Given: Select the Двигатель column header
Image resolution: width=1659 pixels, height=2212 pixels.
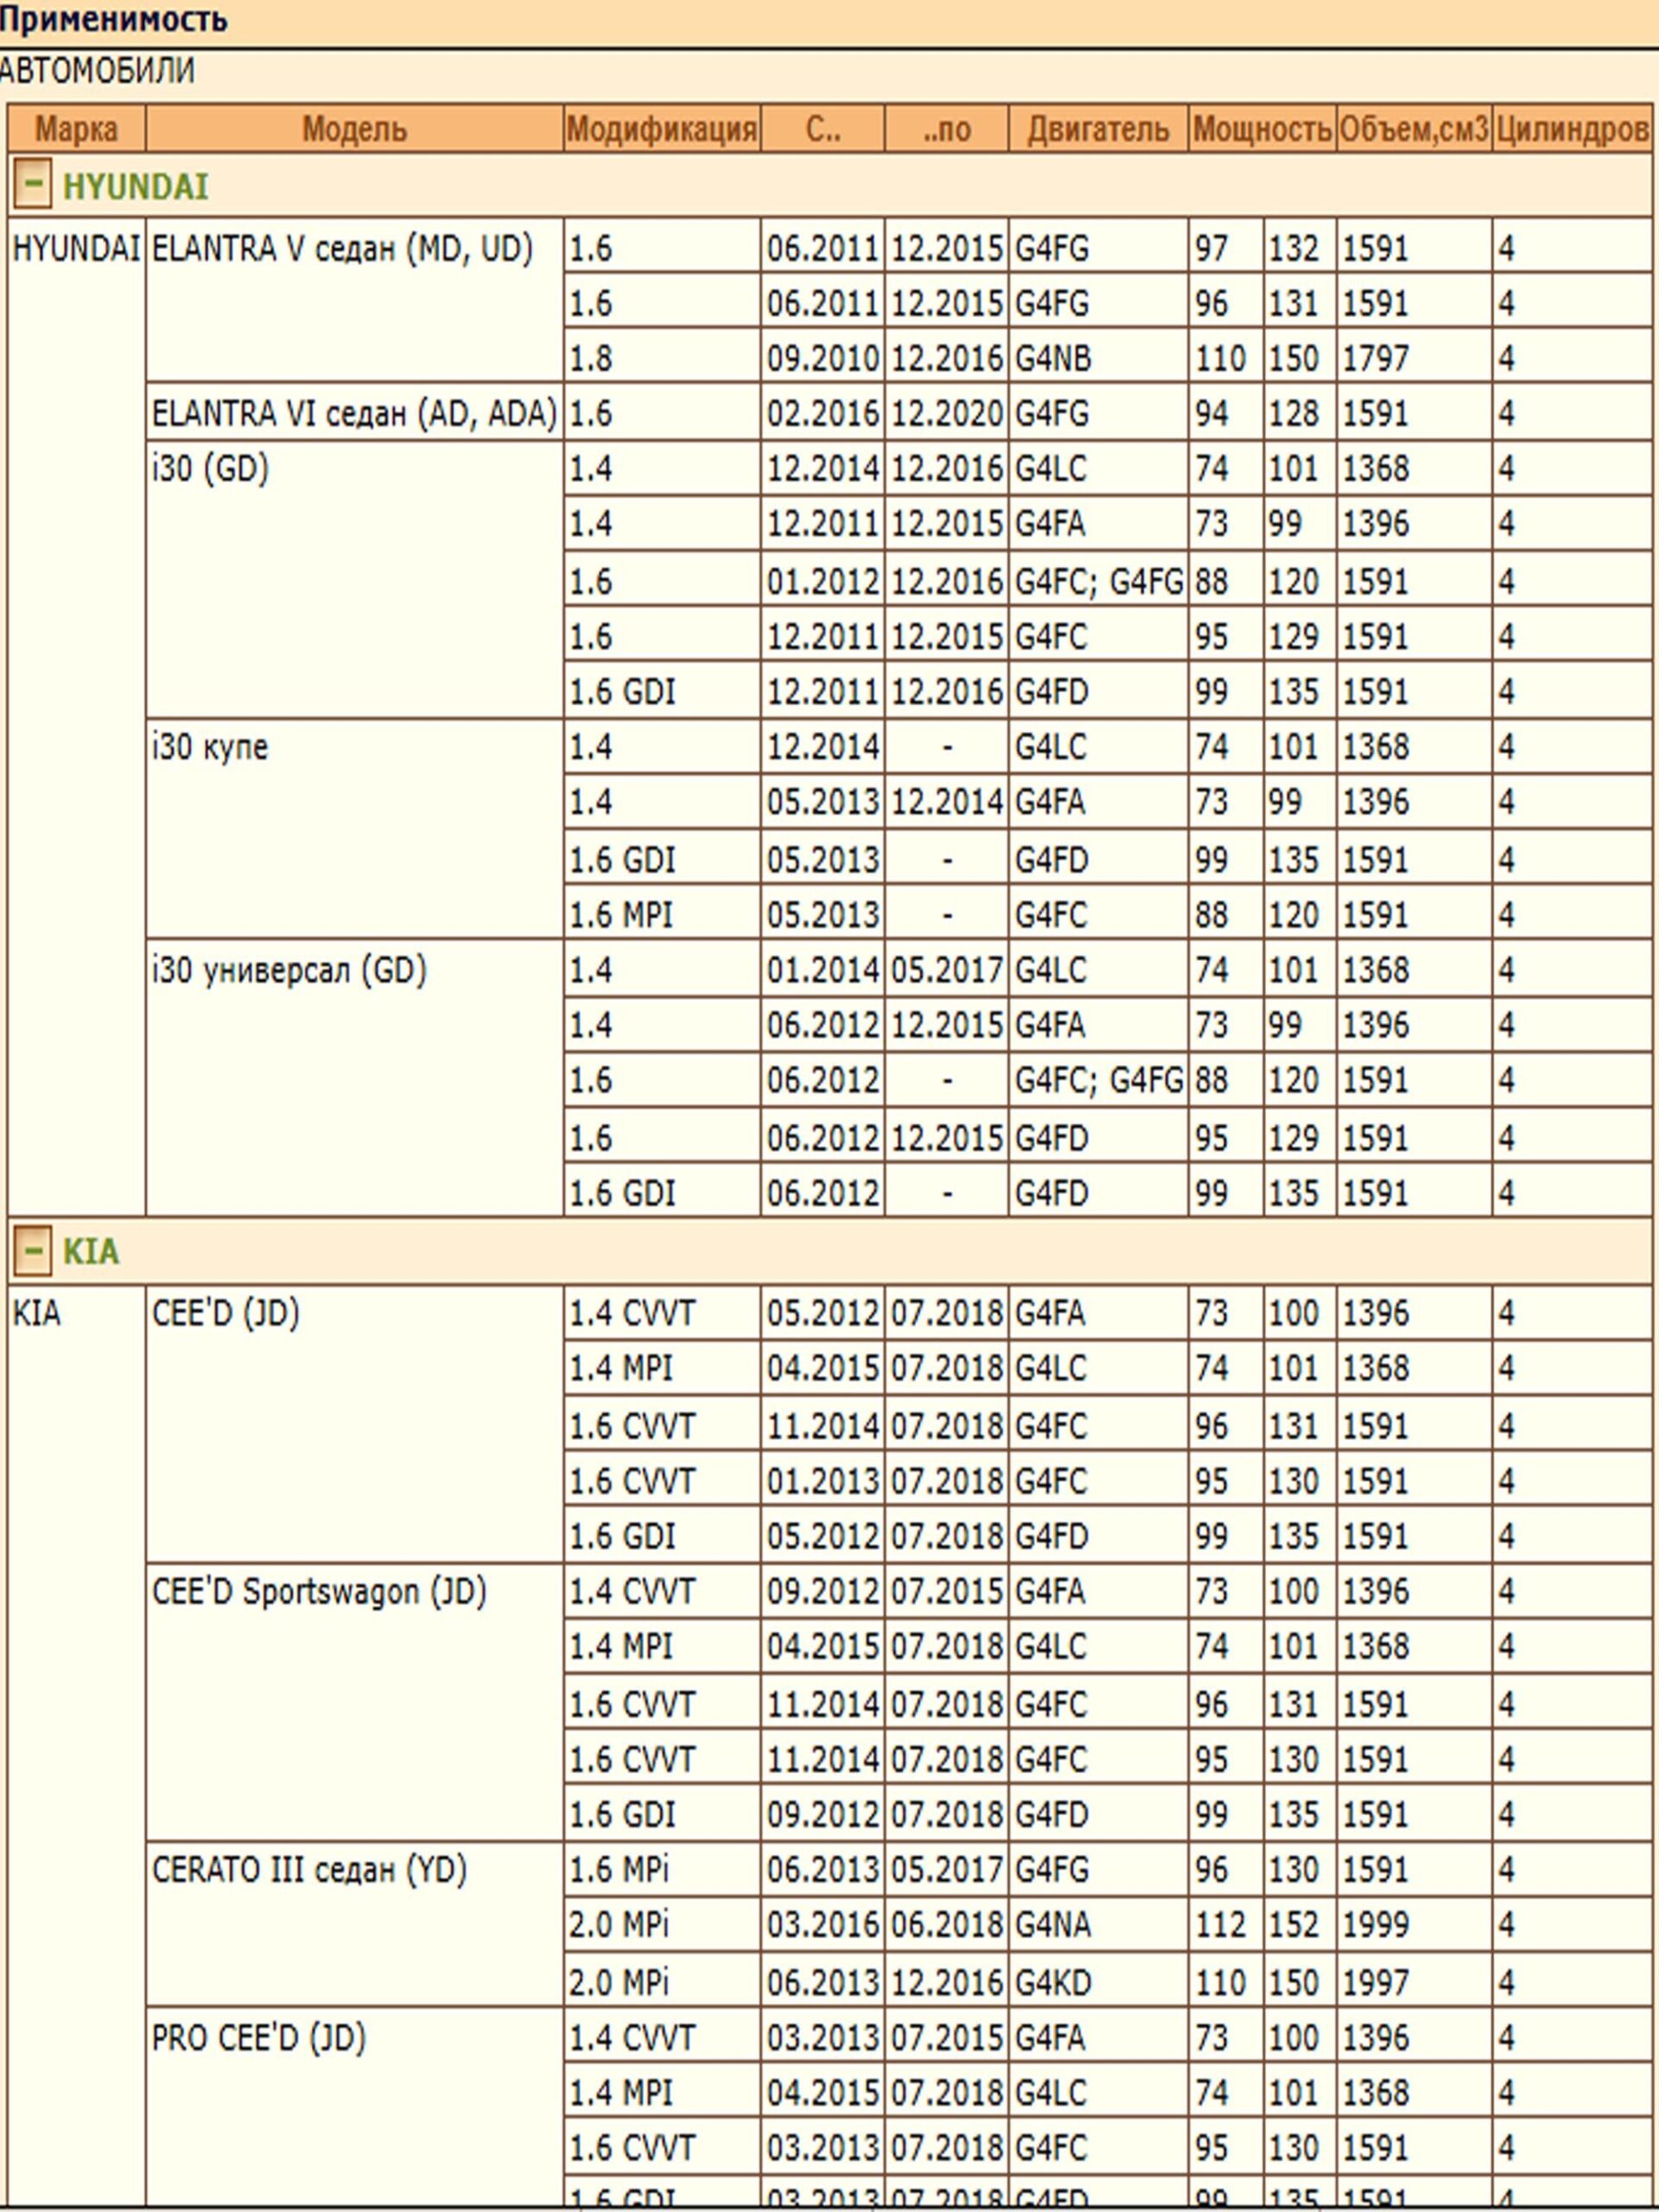Looking at the screenshot, I should (x=1098, y=129).
